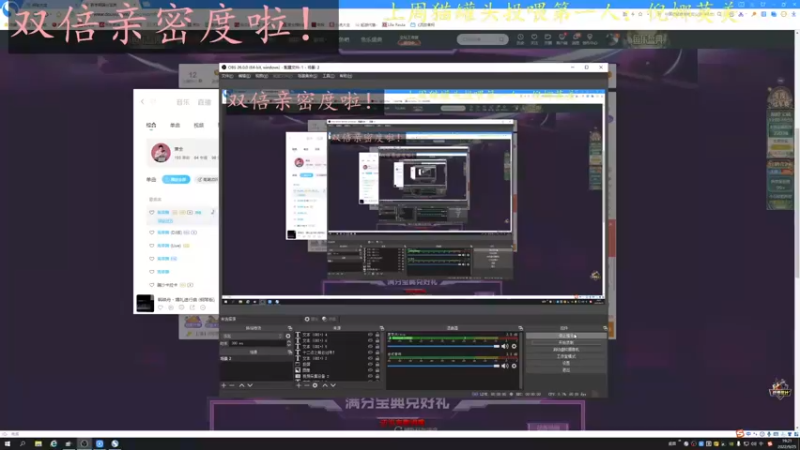Viewport: 800px width, 450px height.
Task: Lock the source 文本 (GDI+) 6
Action: 378,341
